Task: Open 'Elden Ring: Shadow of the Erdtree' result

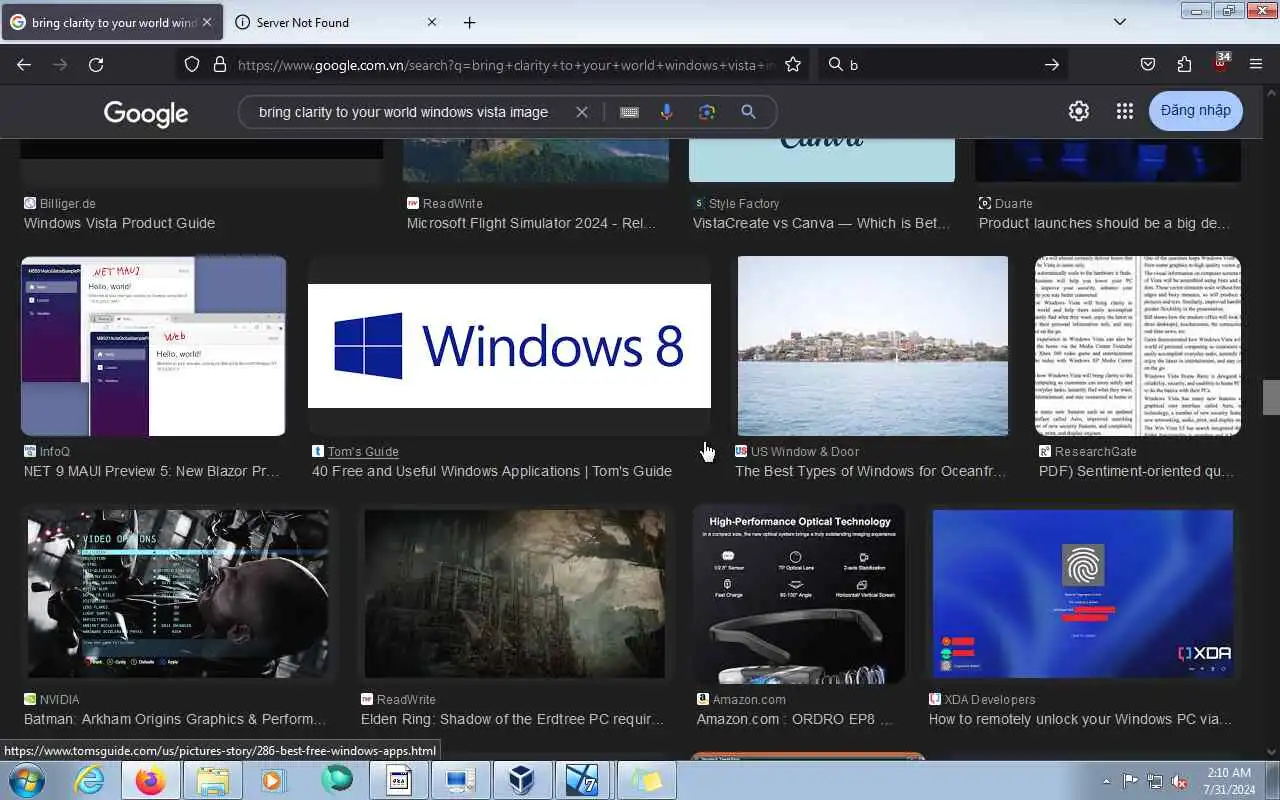Action: coord(512,719)
